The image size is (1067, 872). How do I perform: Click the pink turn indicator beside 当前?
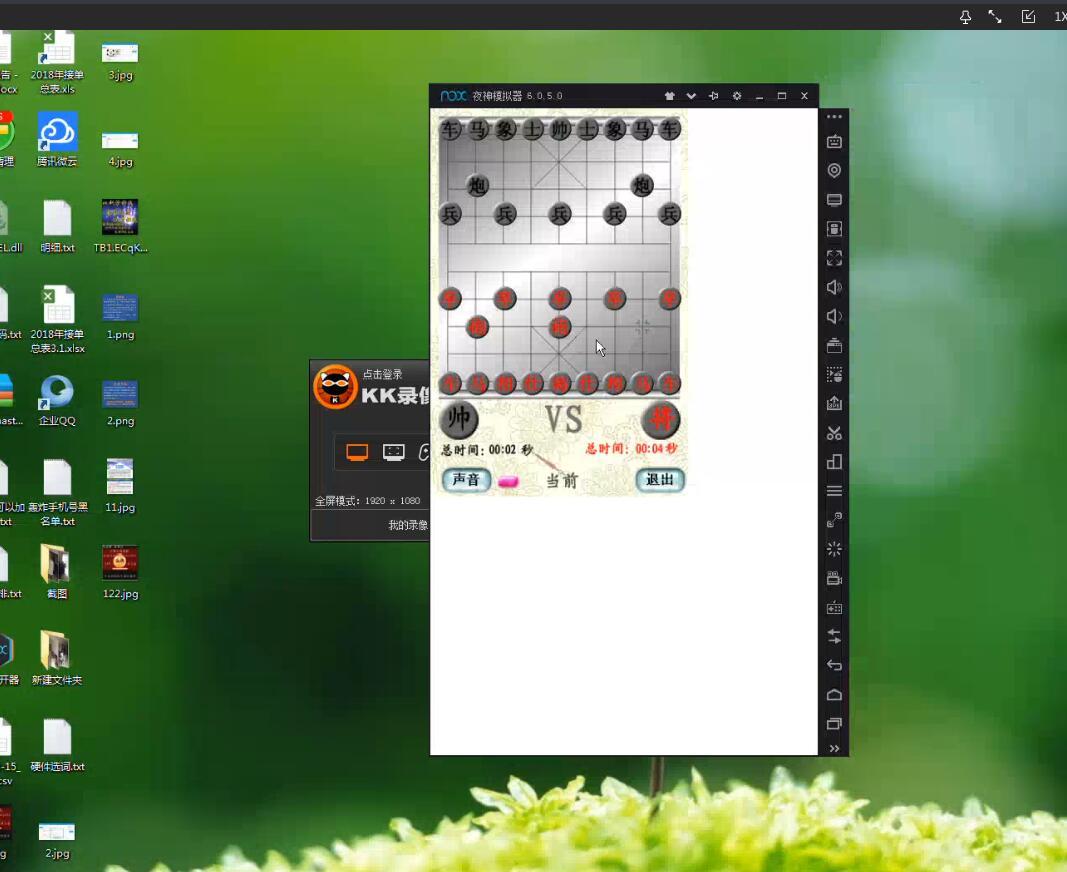pos(508,482)
